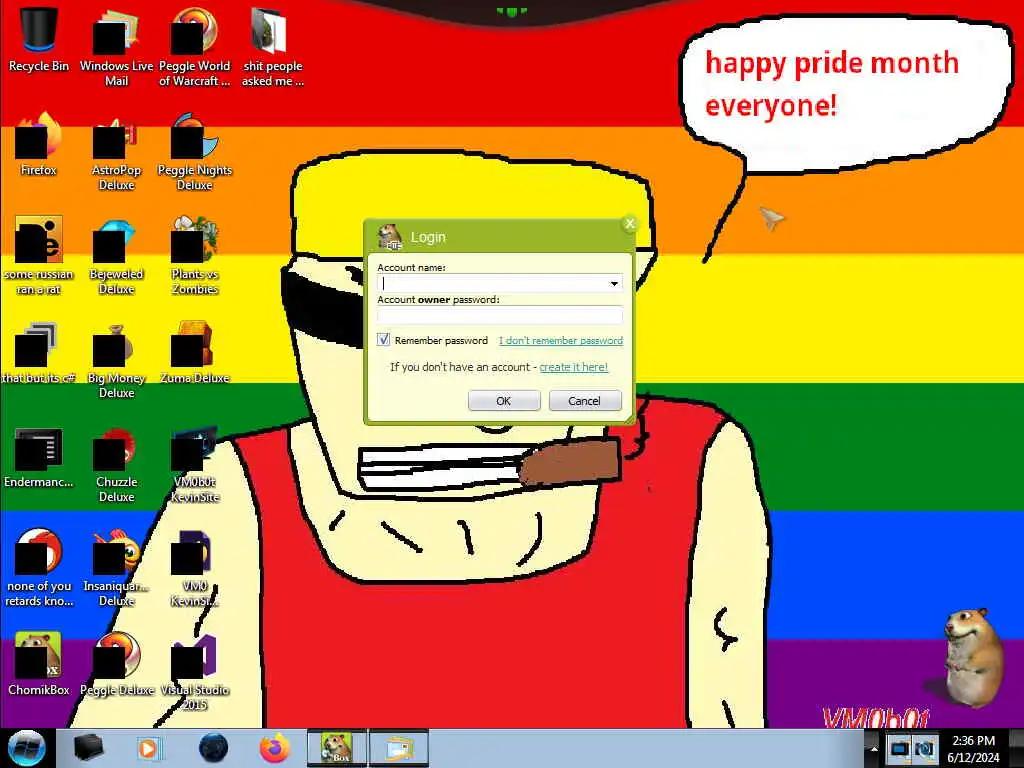Show hidden system tray icons arrow
The image size is (1024, 768).
[873, 749]
